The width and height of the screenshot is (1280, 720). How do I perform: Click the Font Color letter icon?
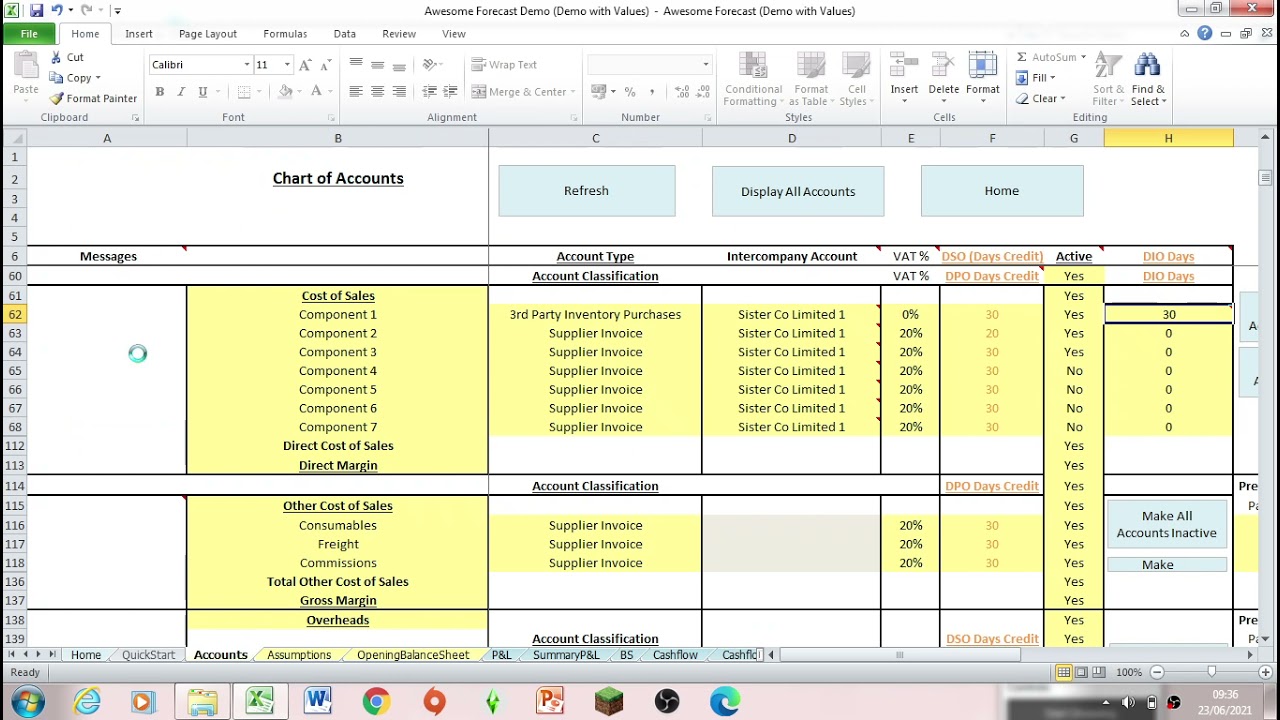pos(316,92)
